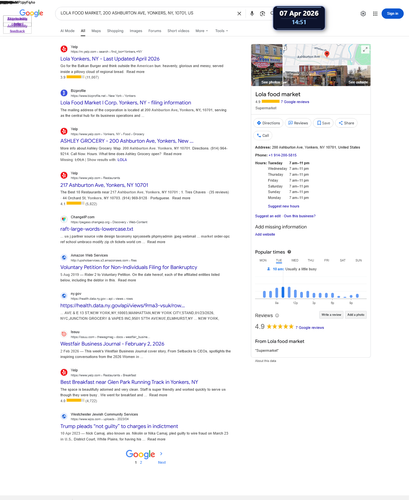Image resolution: width=414 pixels, height=500 pixels.
Task: Open raft-large-words-lowercase.txt result
Action: click(x=97, y=229)
